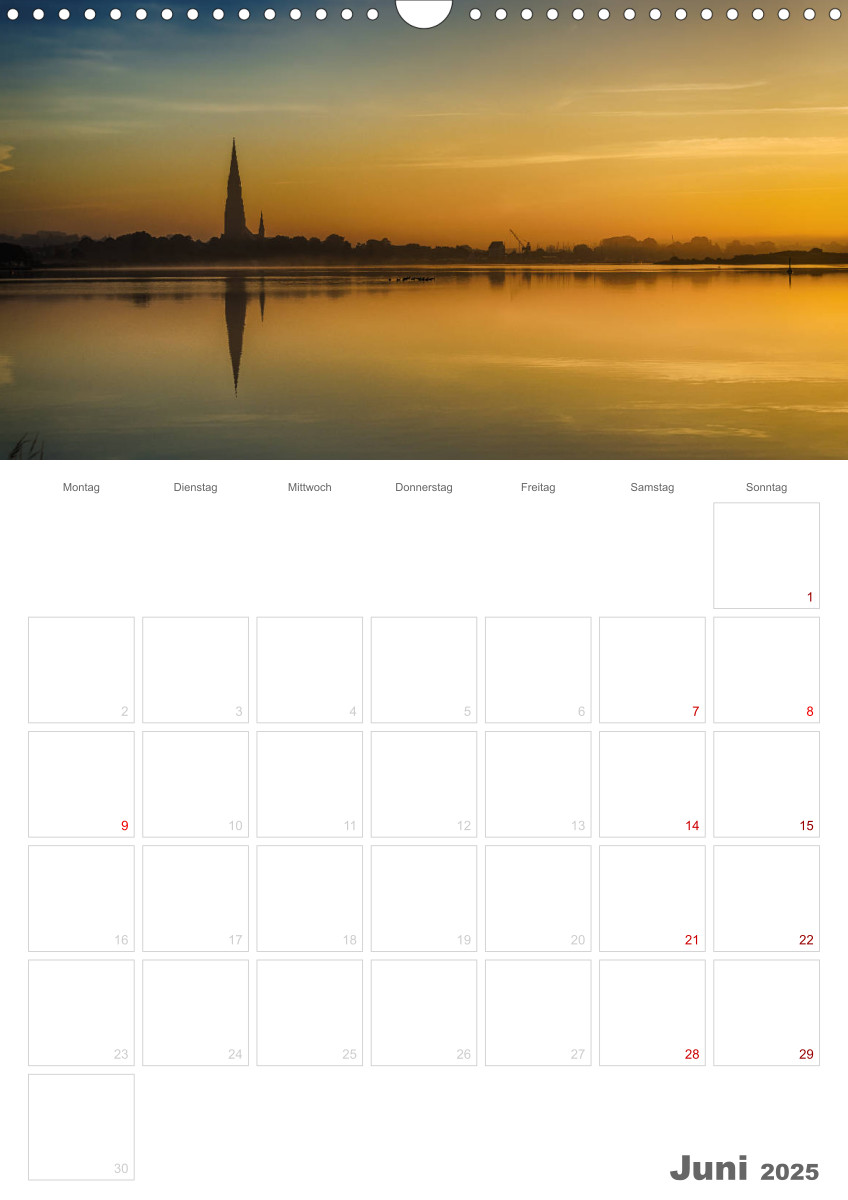The image size is (848, 1200).
Task: Click the day cell numbered 10
Action: 195,784
